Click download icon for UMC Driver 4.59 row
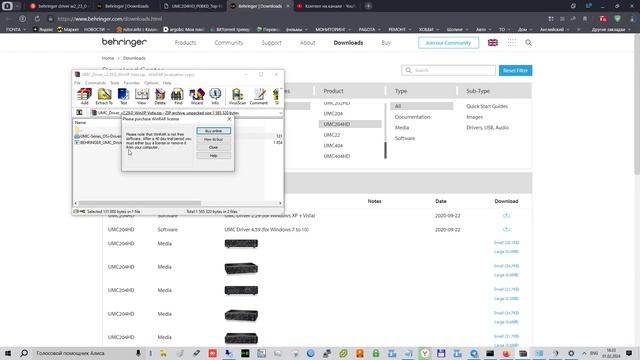The image size is (640, 360). tap(506, 229)
